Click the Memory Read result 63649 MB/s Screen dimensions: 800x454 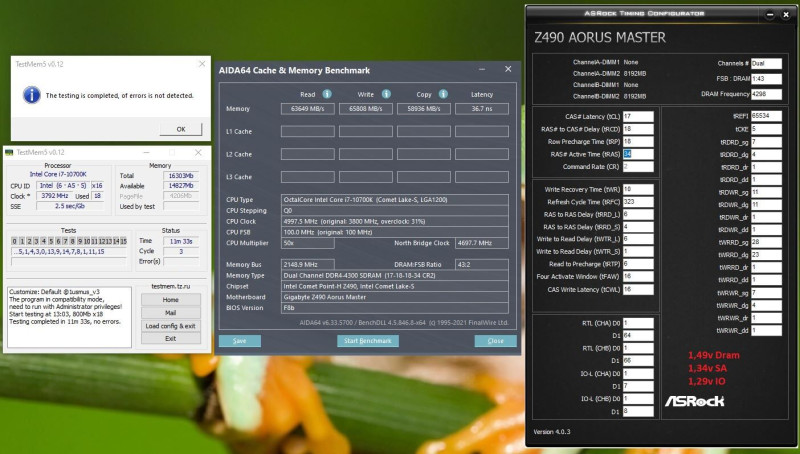308,109
